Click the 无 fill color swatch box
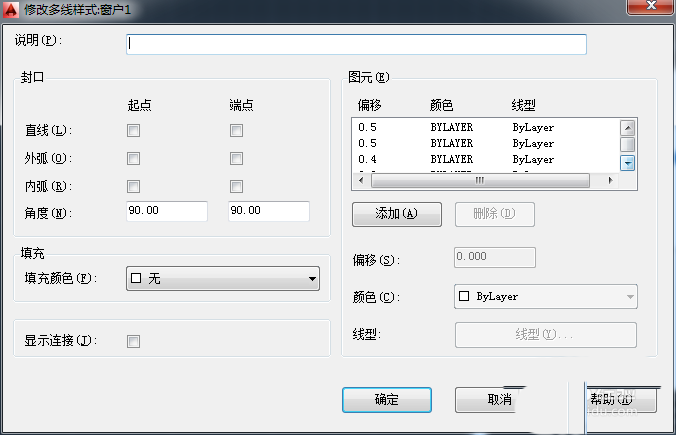Screen dimensions: 676x435 click(x=136, y=279)
